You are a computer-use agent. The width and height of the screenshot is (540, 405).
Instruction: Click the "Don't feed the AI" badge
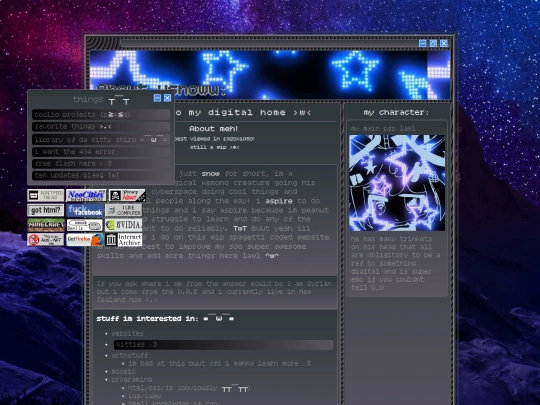click(x=46, y=196)
